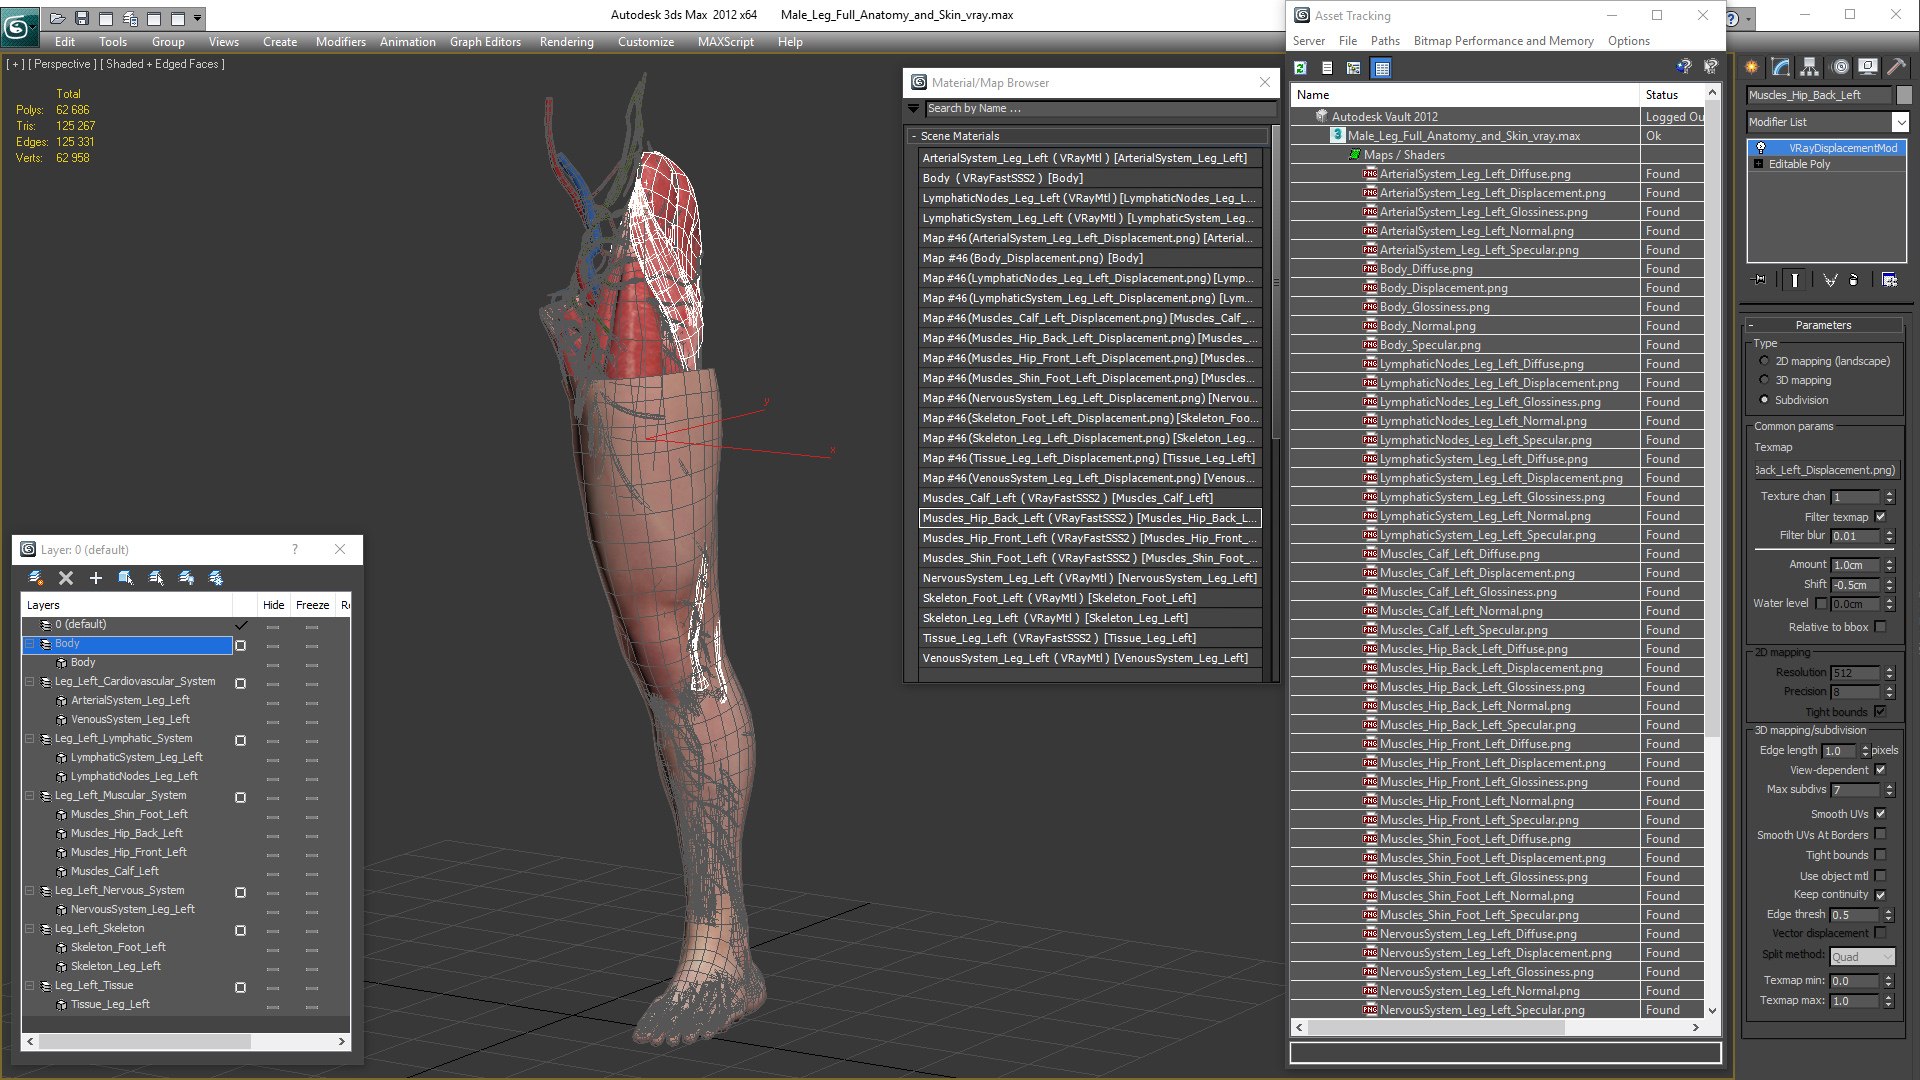Open Paths menu in Asset Tracking
The image size is (1920, 1080).
pos(1385,41)
